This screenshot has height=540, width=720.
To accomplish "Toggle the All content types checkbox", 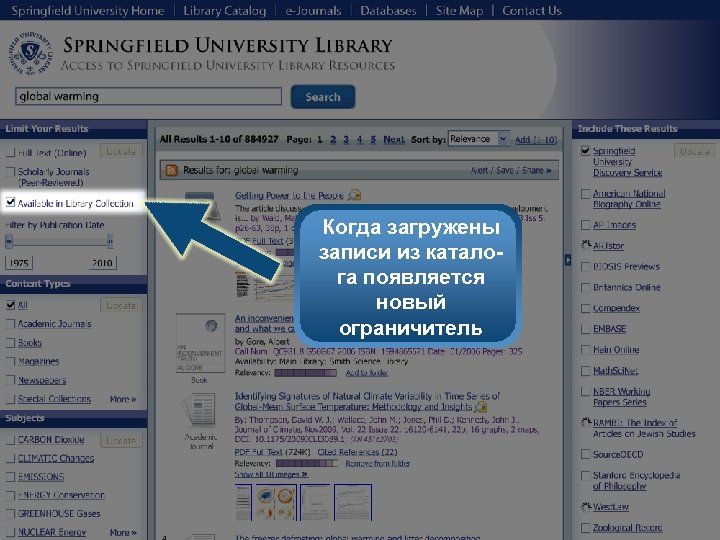I will [11, 305].
